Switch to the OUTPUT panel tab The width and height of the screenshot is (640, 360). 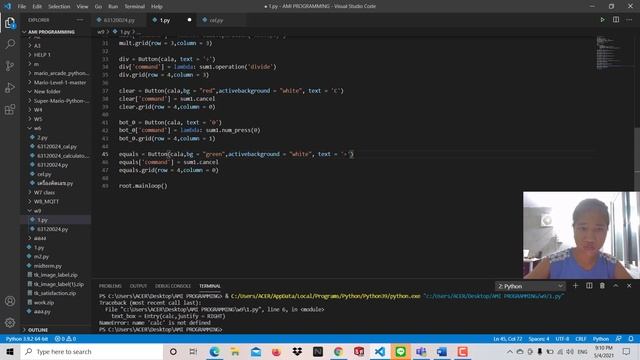pyautogui.click(x=138, y=286)
